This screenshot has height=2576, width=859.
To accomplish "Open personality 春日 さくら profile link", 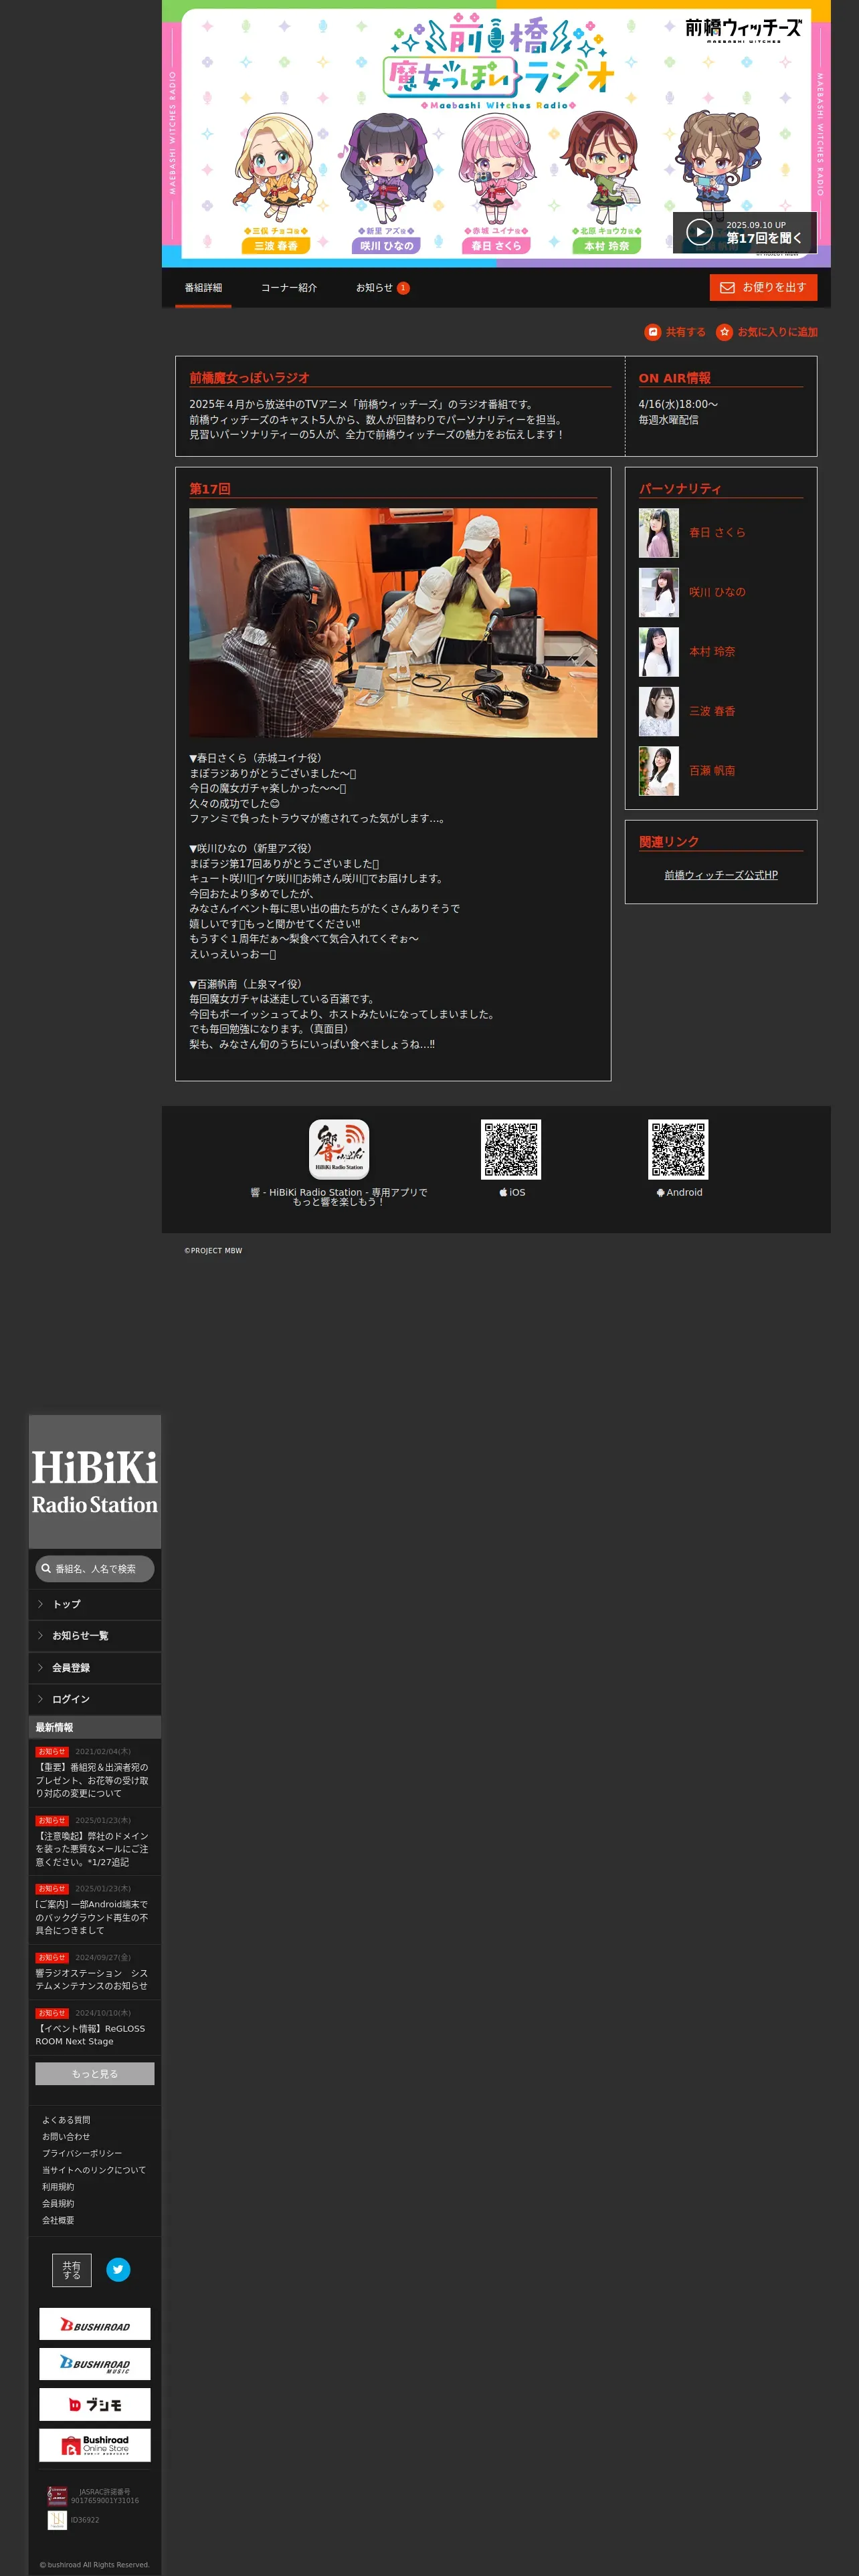I will [x=717, y=533].
